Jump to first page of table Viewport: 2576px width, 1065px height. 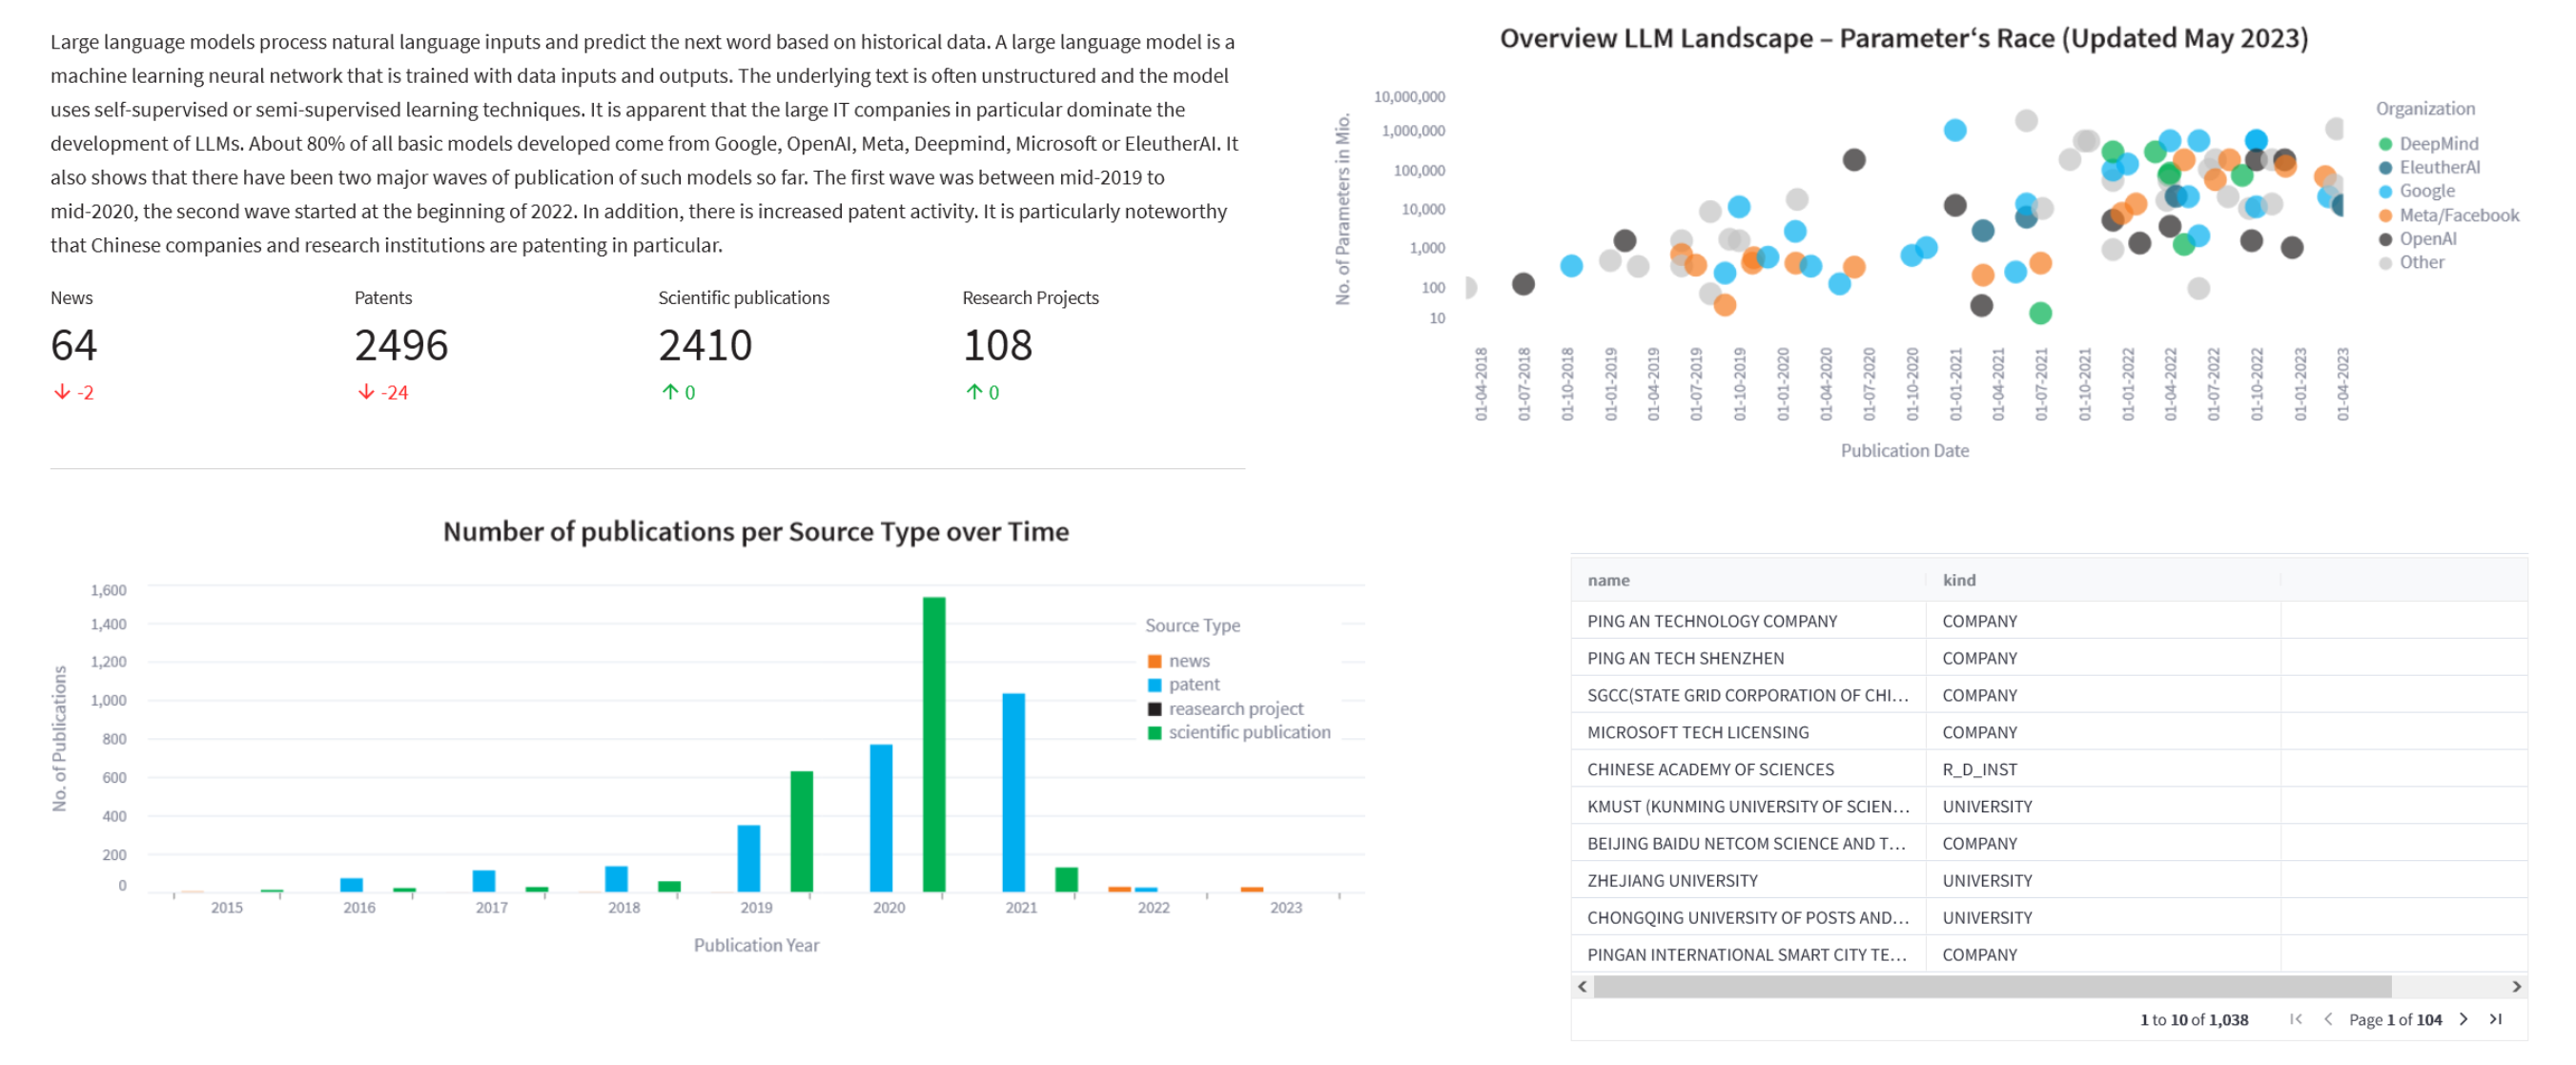[x=2296, y=1019]
